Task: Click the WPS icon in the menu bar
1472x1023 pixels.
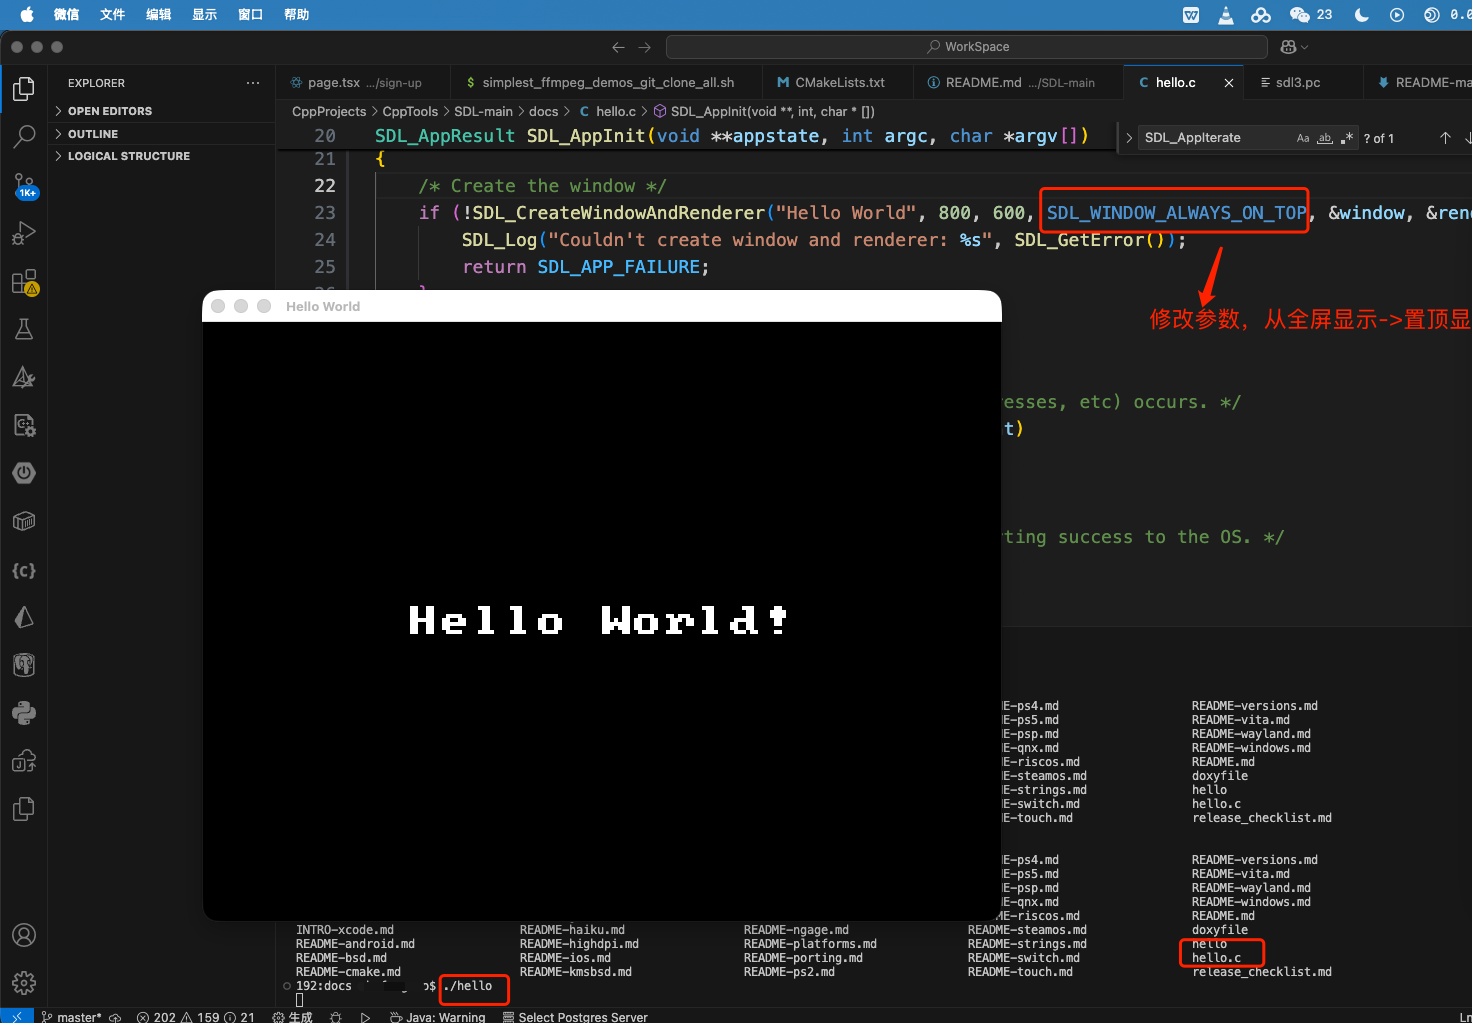Action: click(x=1191, y=14)
